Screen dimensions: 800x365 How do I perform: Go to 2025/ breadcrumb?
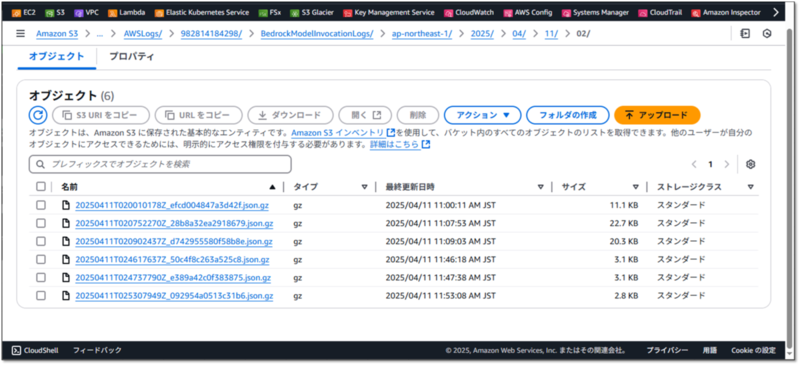tap(482, 34)
